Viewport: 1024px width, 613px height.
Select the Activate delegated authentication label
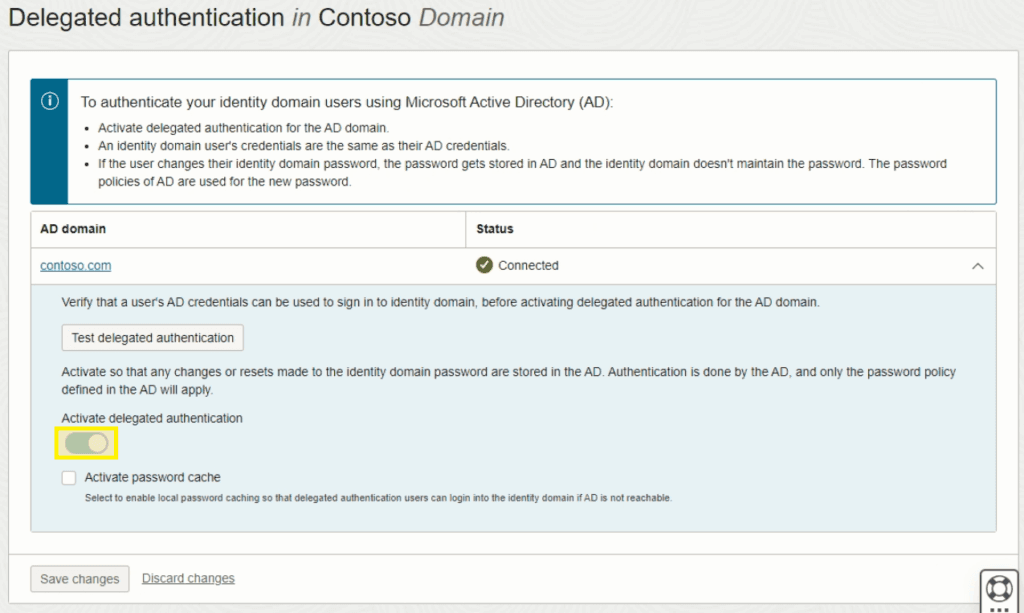(x=152, y=418)
